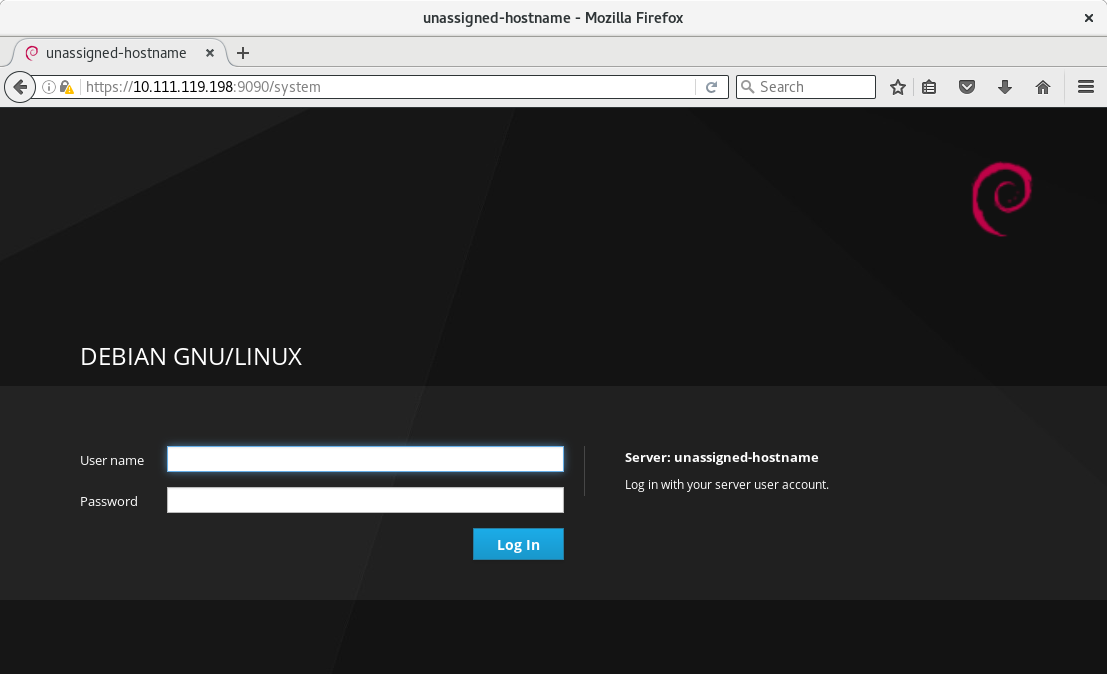Click the insecure connection padlock warning icon
Image resolution: width=1107 pixels, height=674 pixels.
(x=66, y=87)
